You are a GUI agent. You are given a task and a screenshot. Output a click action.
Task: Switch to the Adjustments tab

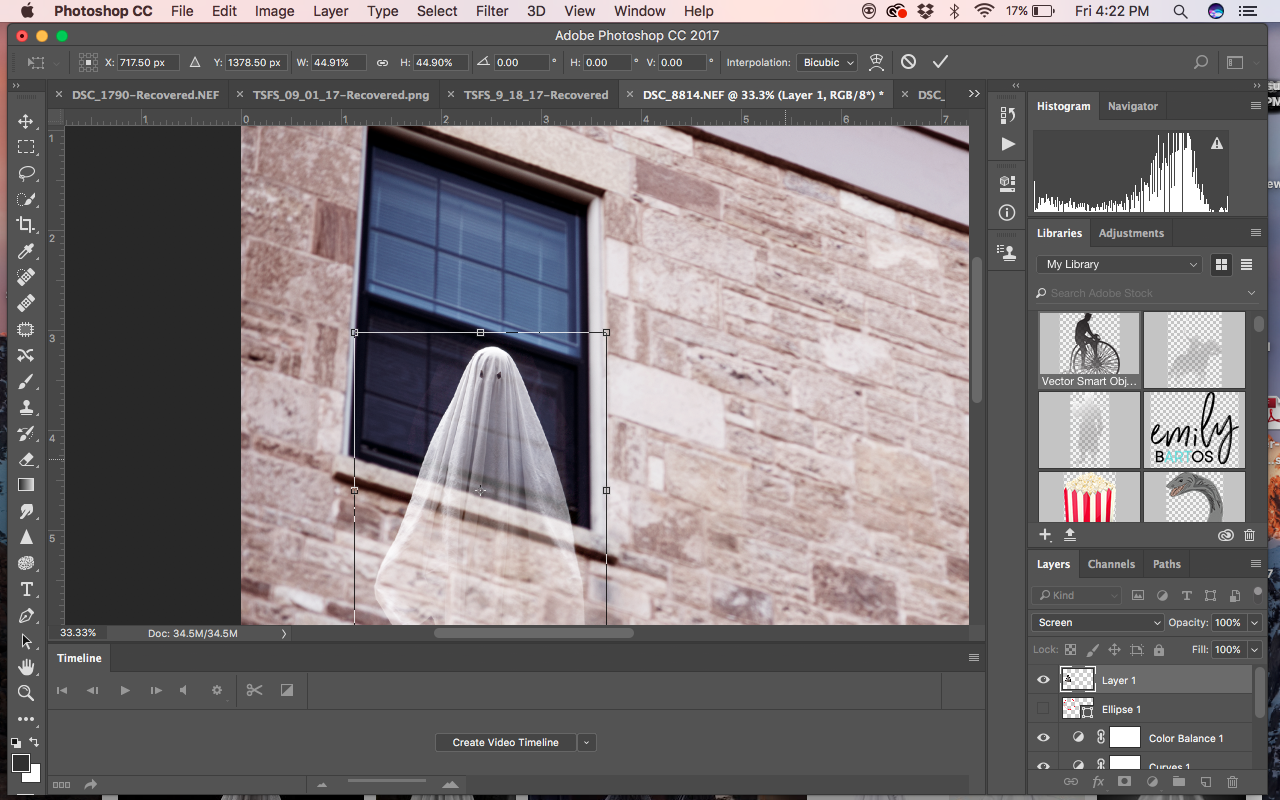[x=1131, y=233]
